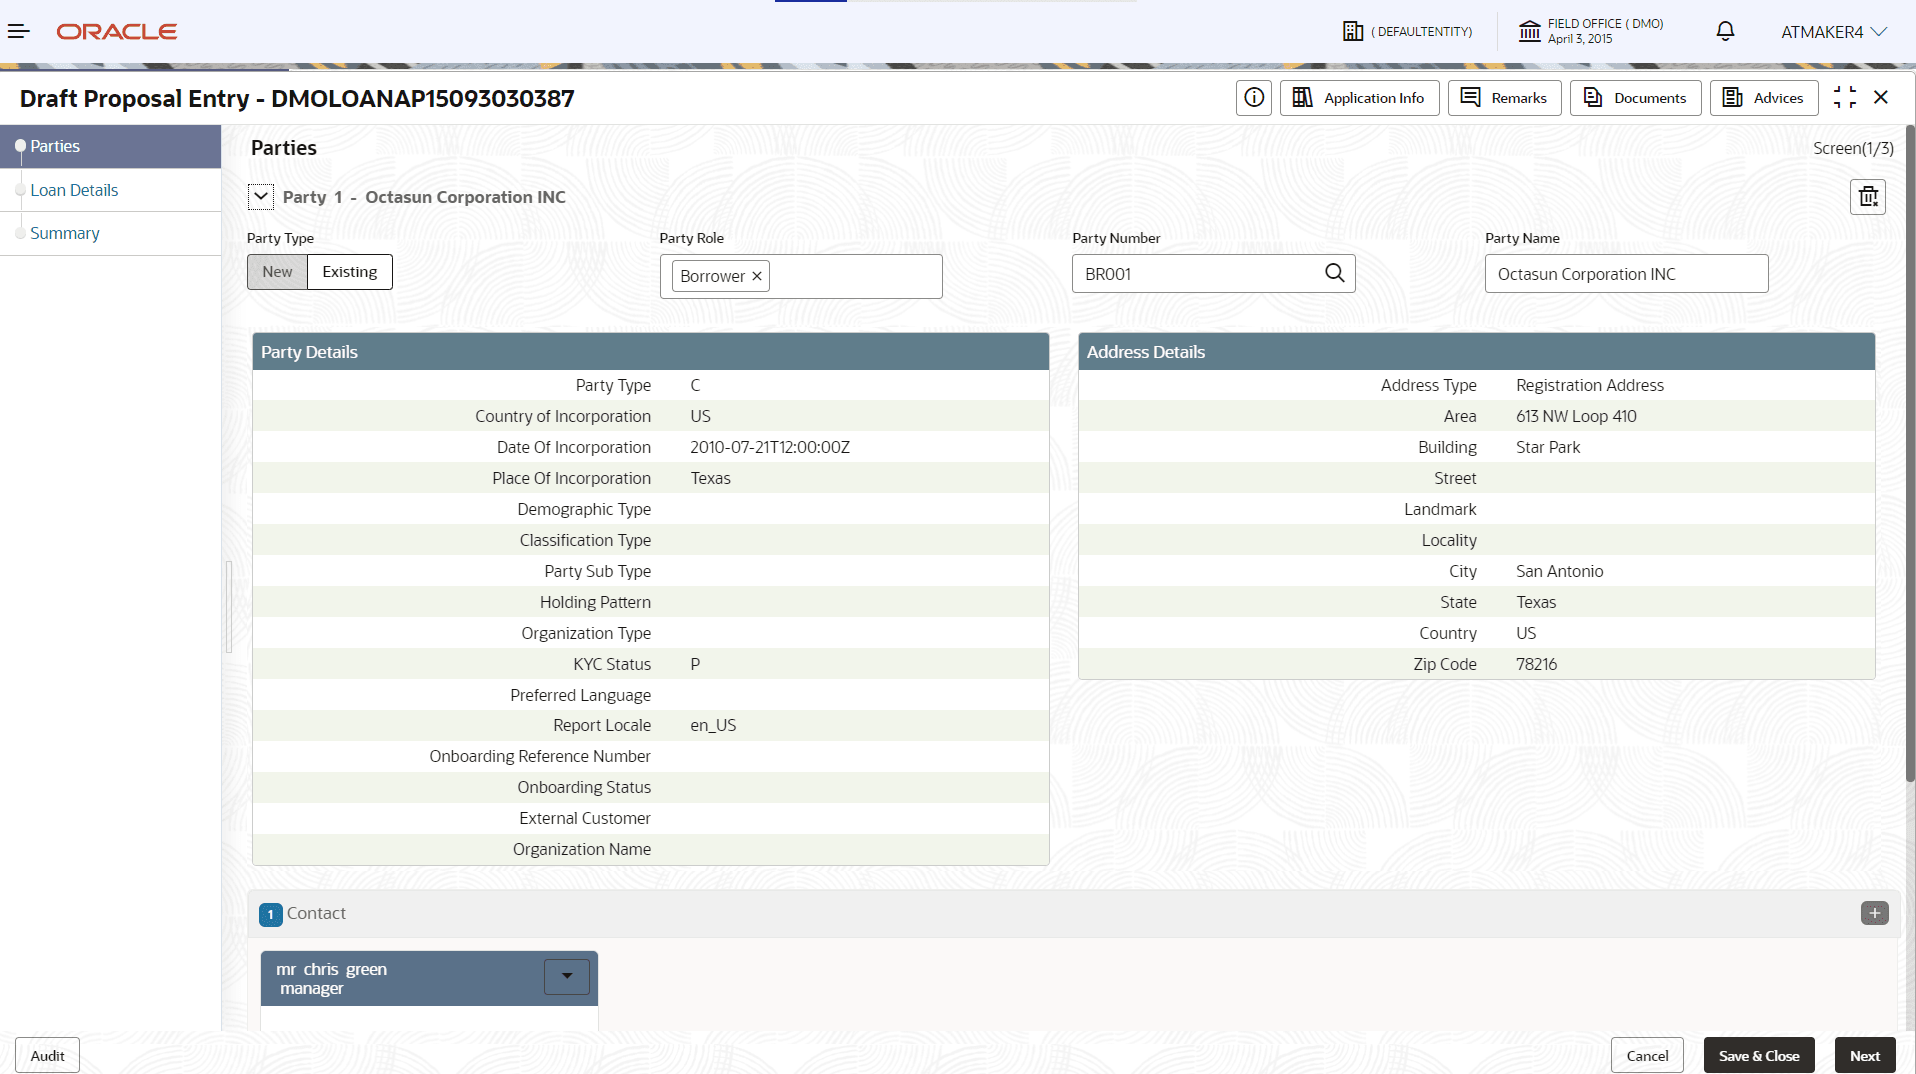Image resolution: width=1916 pixels, height=1074 pixels.
Task: Close the Draft Proposal Entry screen
Action: pyautogui.click(x=1881, y=97)
